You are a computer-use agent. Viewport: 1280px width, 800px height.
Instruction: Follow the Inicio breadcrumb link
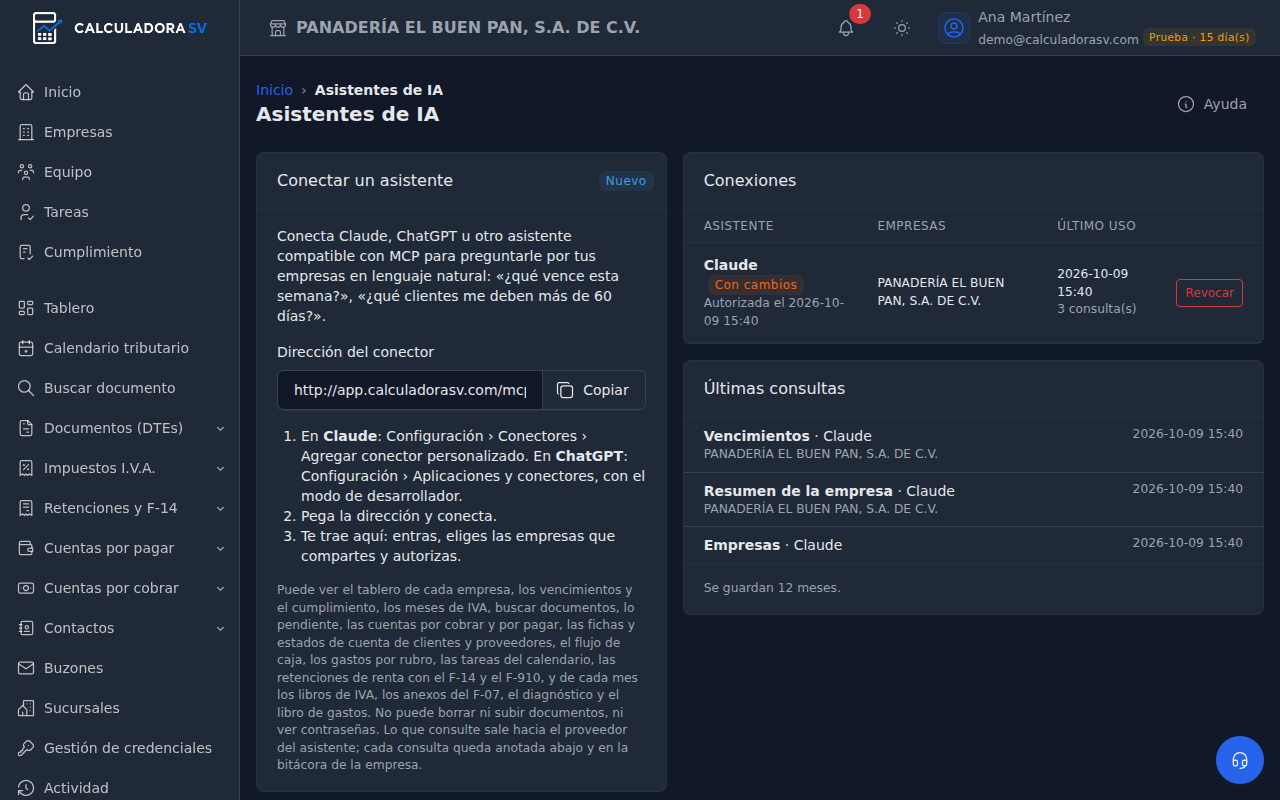(x=274, y=90)
